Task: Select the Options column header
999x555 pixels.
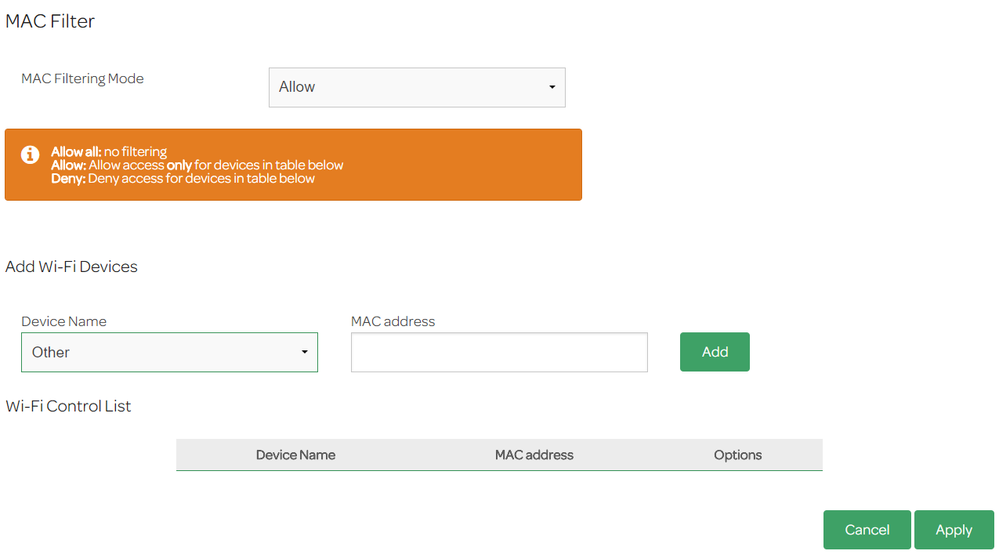Action: (x=737, y=455)
